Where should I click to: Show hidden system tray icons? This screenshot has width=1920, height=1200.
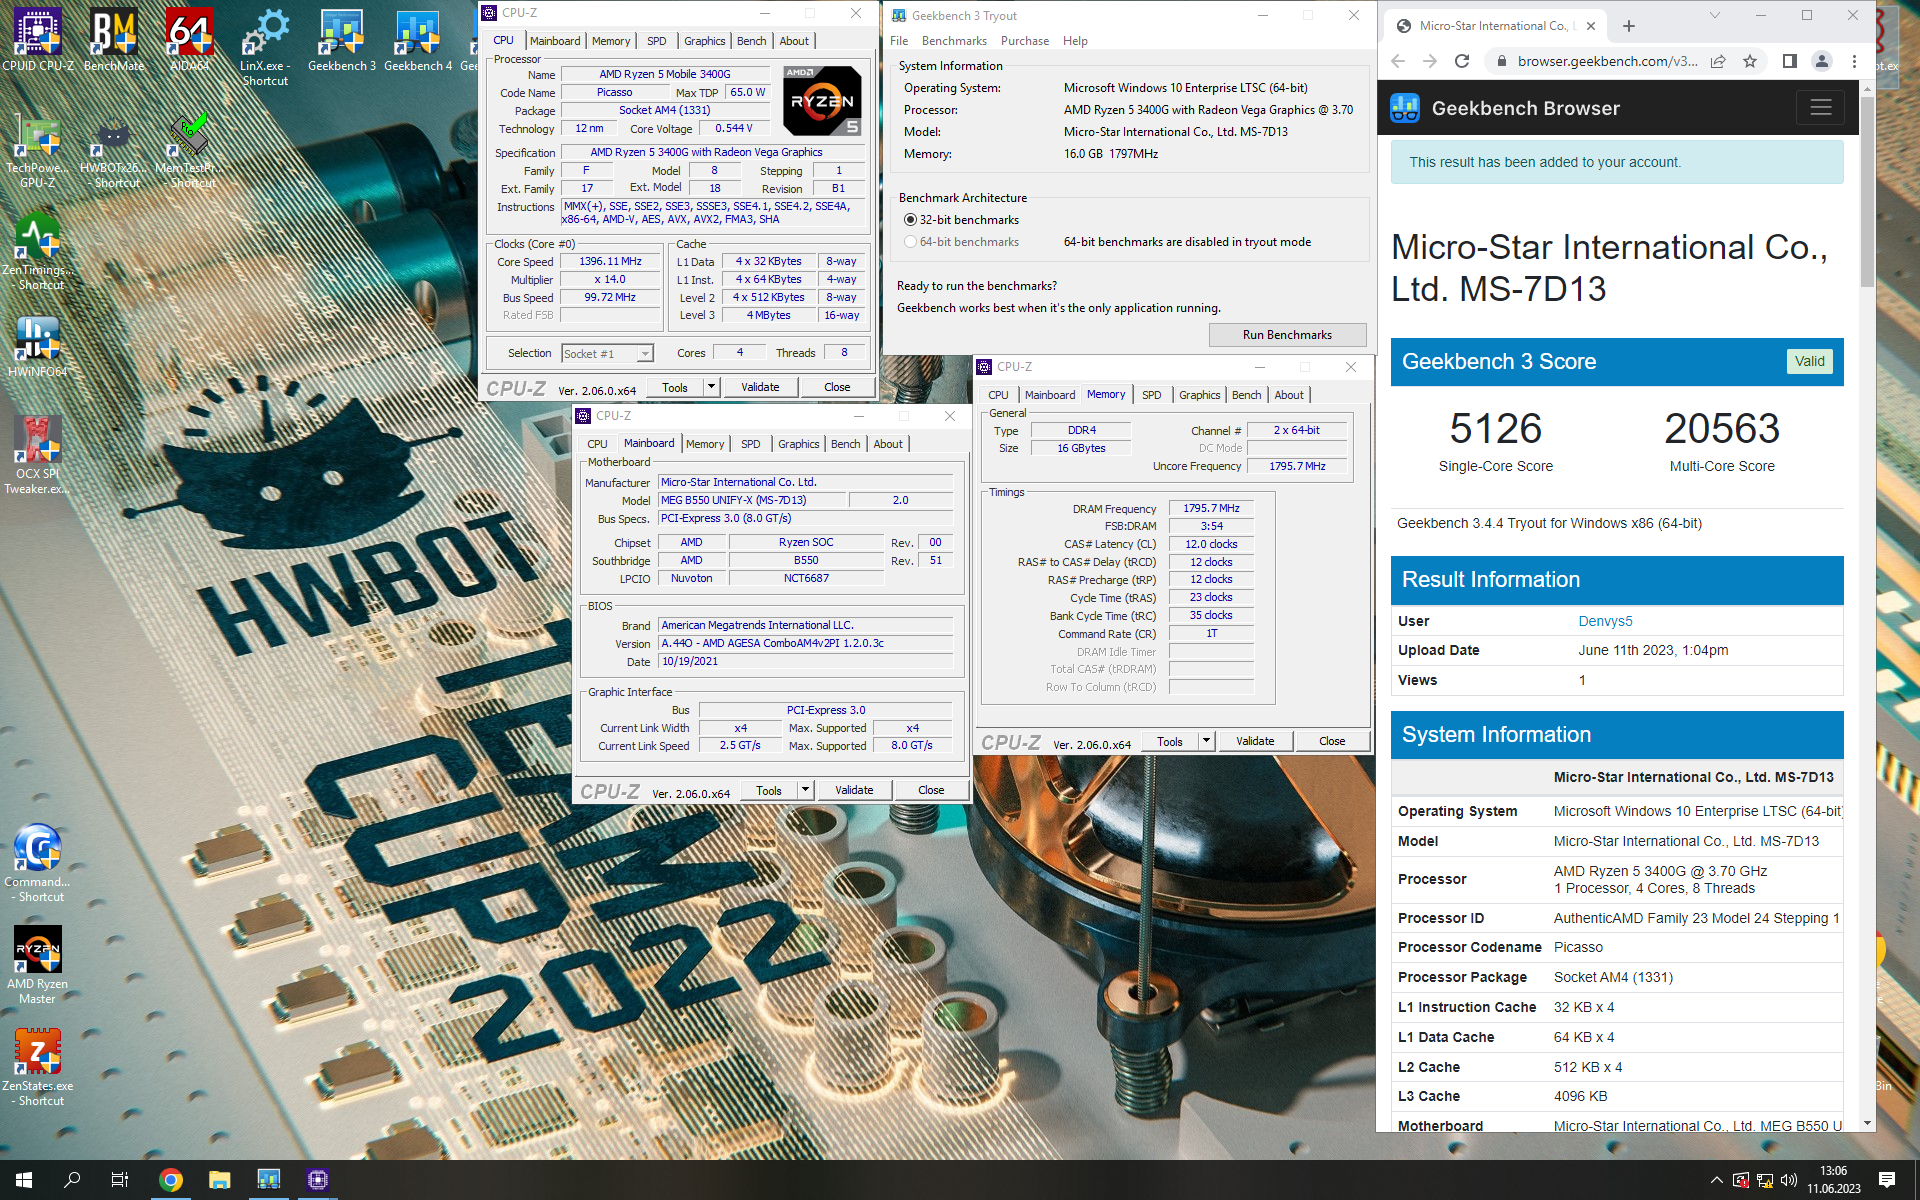1717,1180
